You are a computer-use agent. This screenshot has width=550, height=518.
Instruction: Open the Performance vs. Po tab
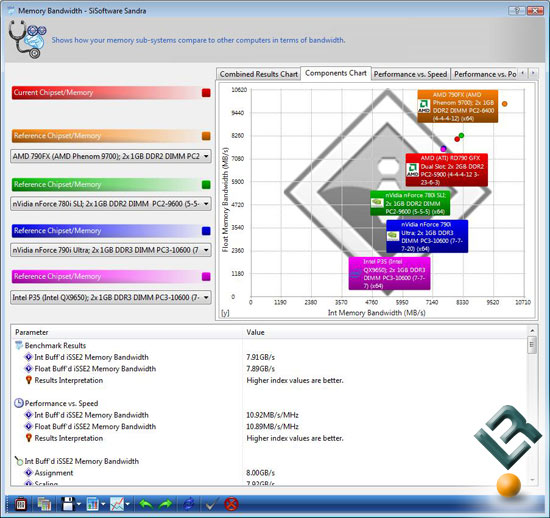tap(485, 74)
